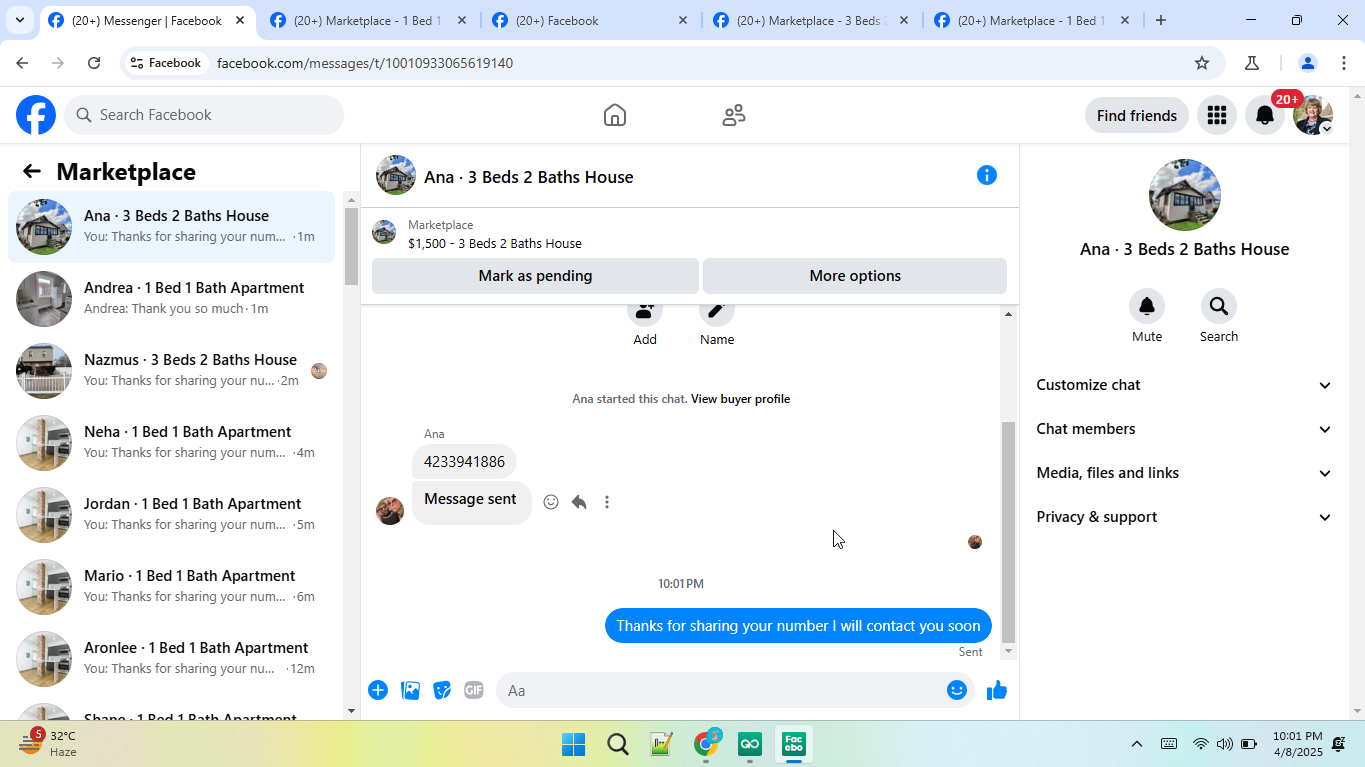Open the tab search dropdown arrow
This screenshot has width=1365, height=767.
click(19, 20)
